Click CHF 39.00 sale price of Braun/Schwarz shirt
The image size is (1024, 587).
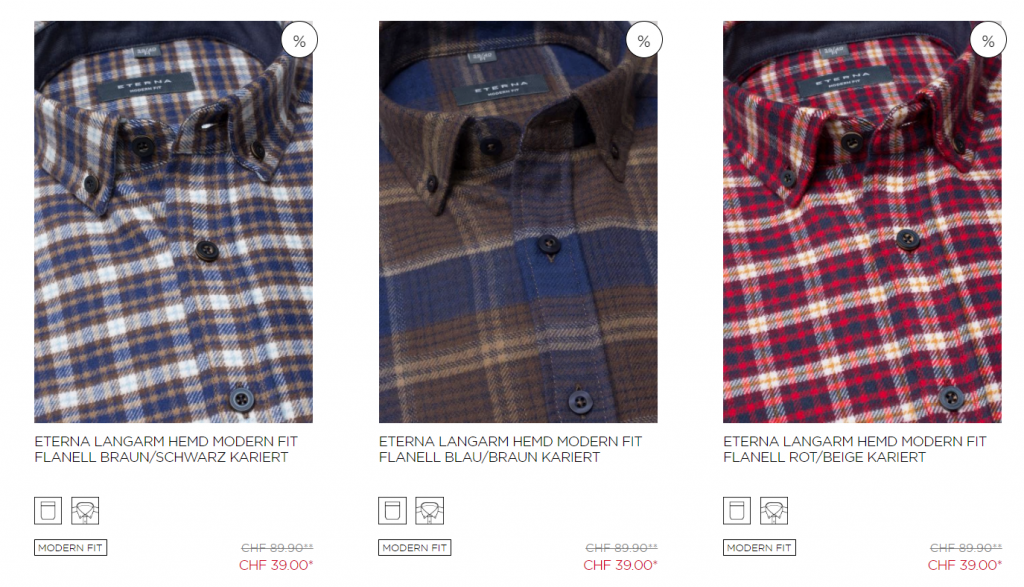(276, 565)
